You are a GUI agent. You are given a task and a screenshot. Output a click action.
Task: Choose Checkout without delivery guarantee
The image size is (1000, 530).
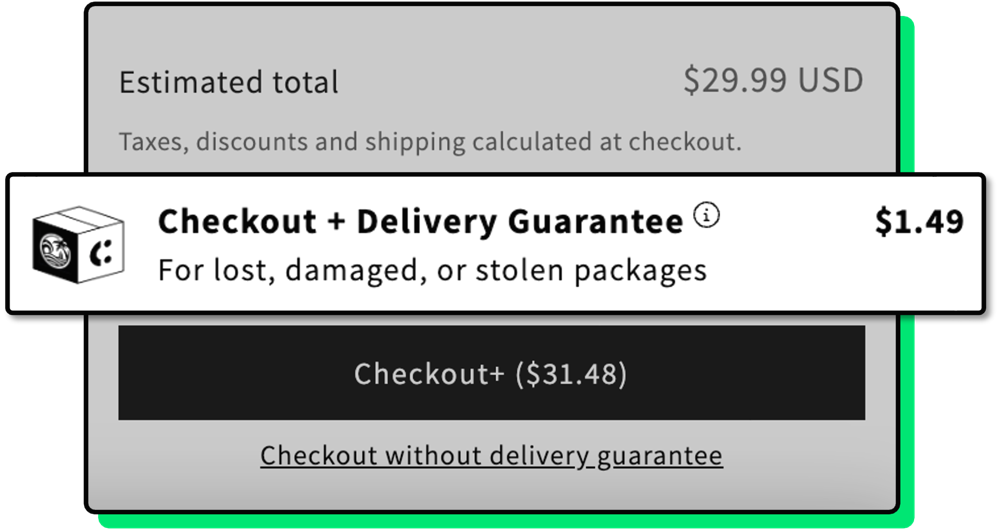(x=491, y=456)
